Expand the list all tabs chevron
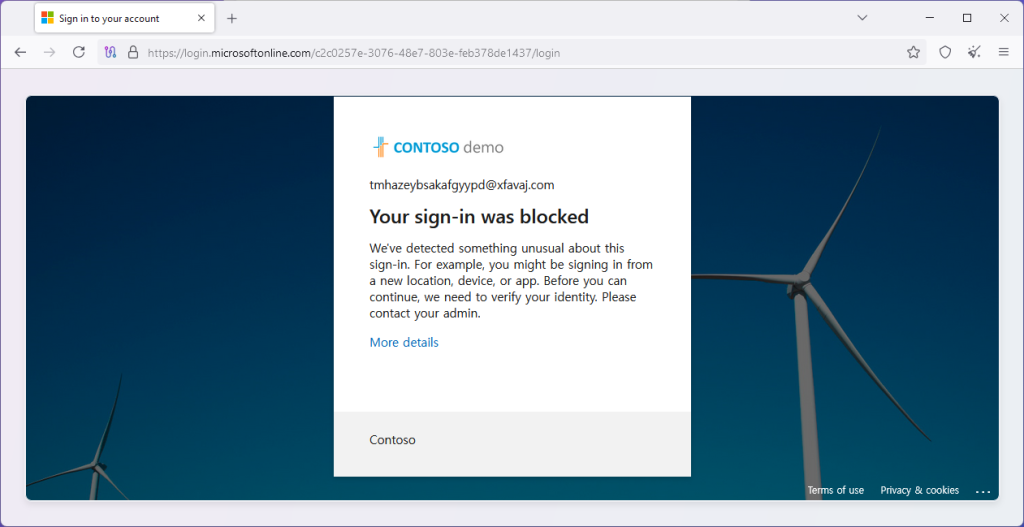This screenshot has height=527, width=1024. pyautogui.click(x=863, y=18)
